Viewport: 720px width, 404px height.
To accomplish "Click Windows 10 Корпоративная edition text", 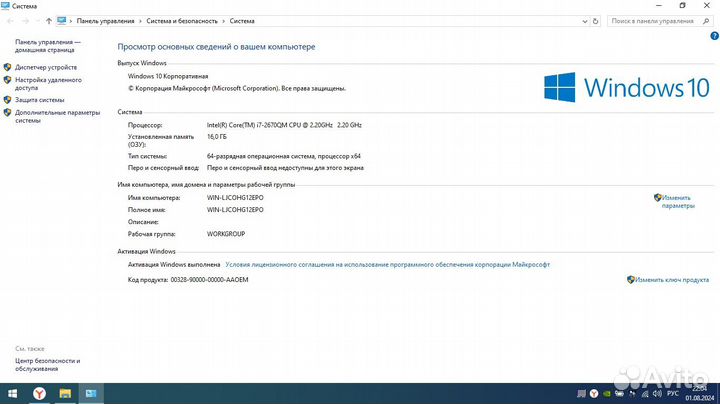I will (168, 76).
